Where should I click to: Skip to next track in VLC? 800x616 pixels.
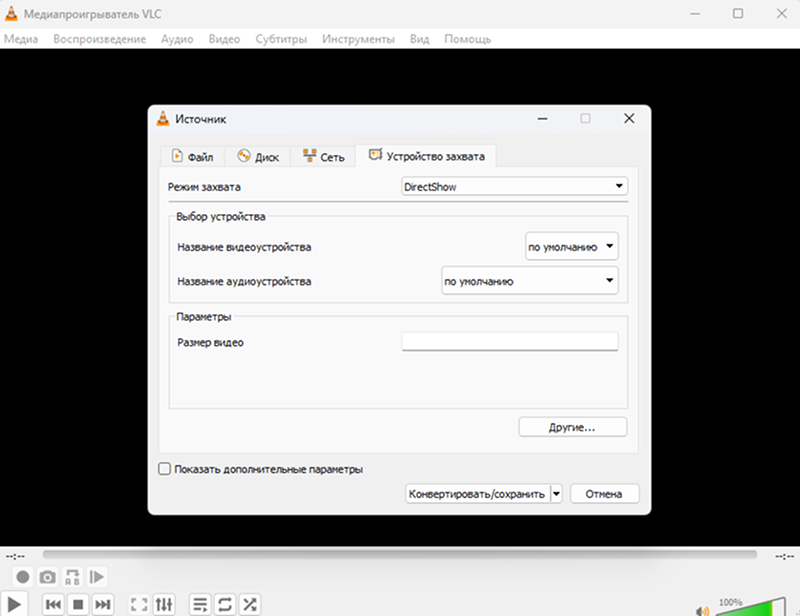point(103,605)
